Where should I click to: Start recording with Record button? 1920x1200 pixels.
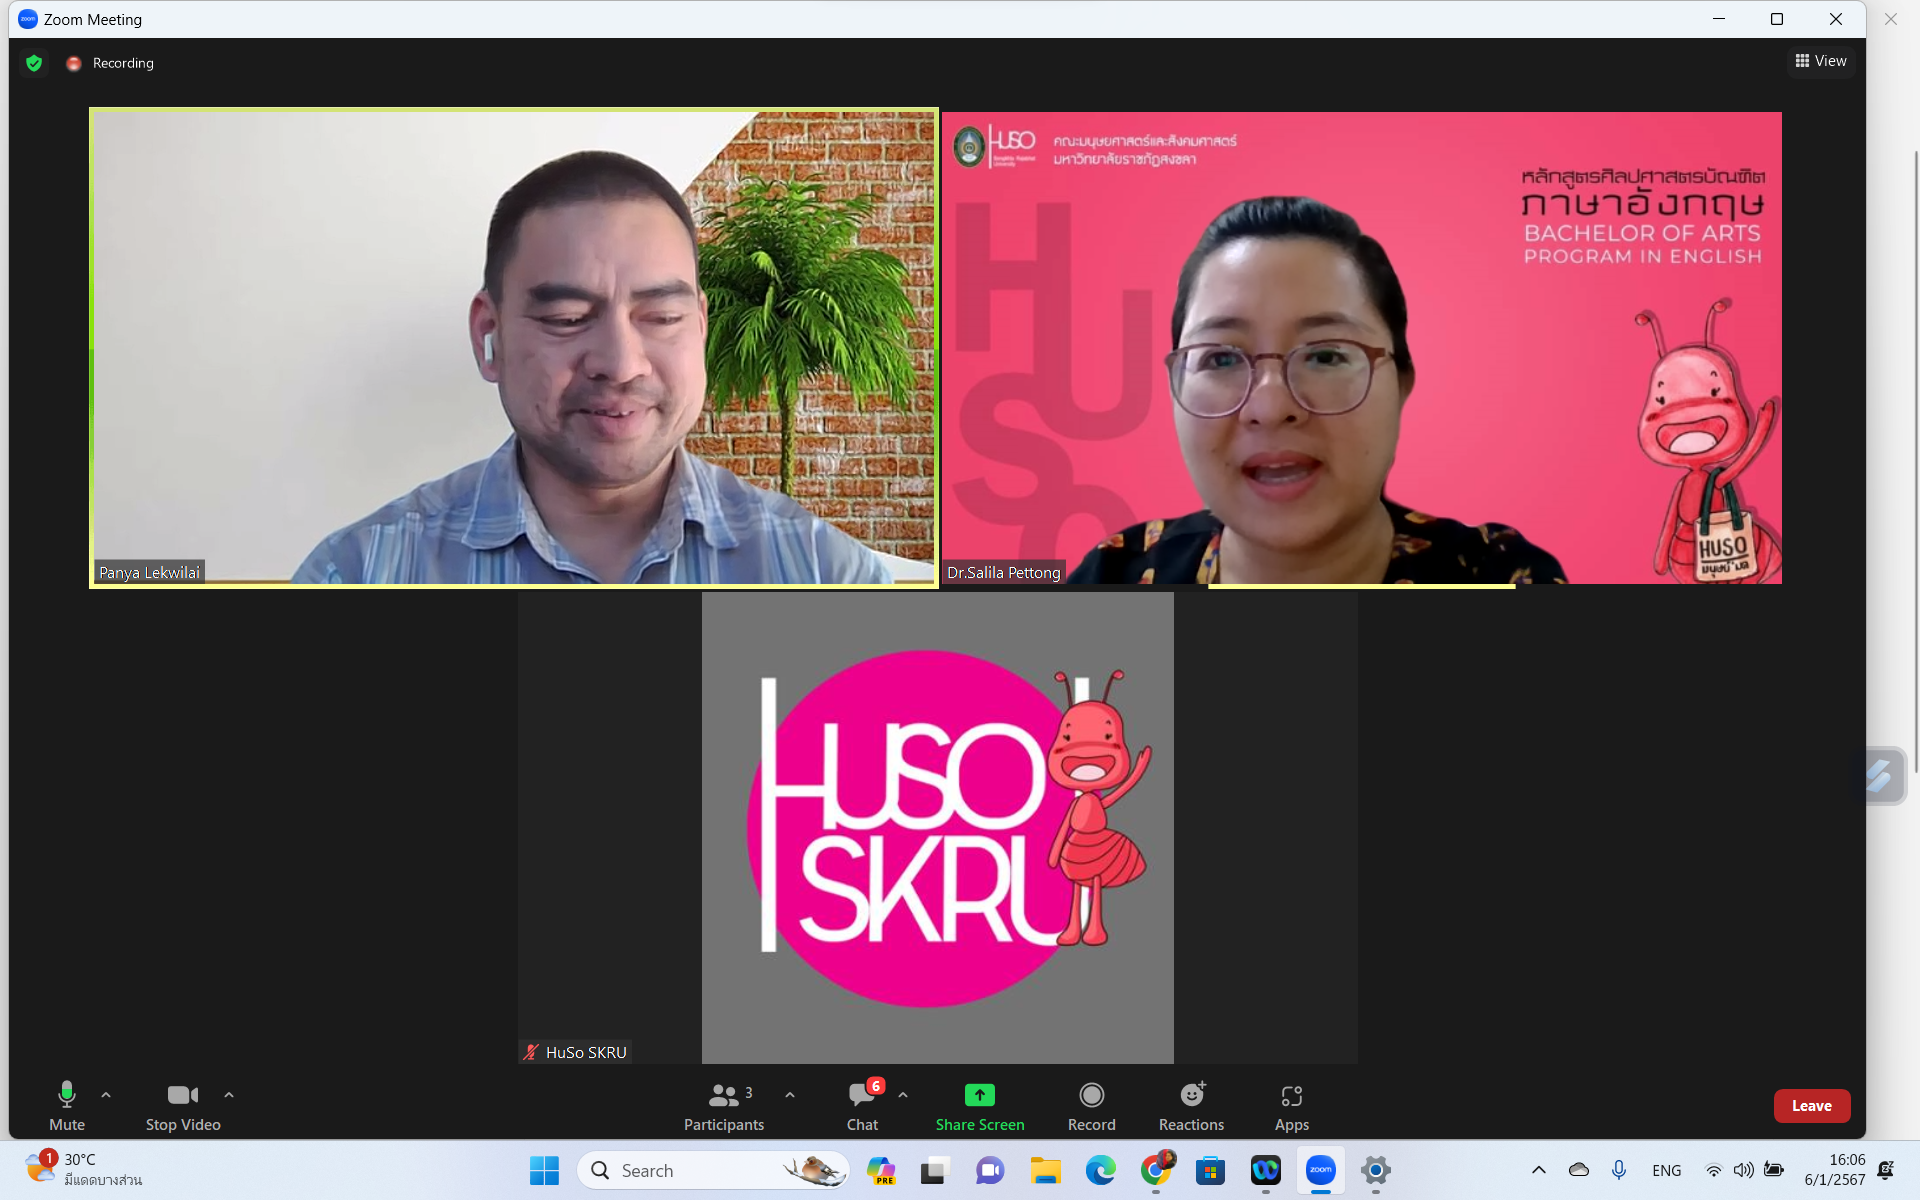tap(1092, 1106)
